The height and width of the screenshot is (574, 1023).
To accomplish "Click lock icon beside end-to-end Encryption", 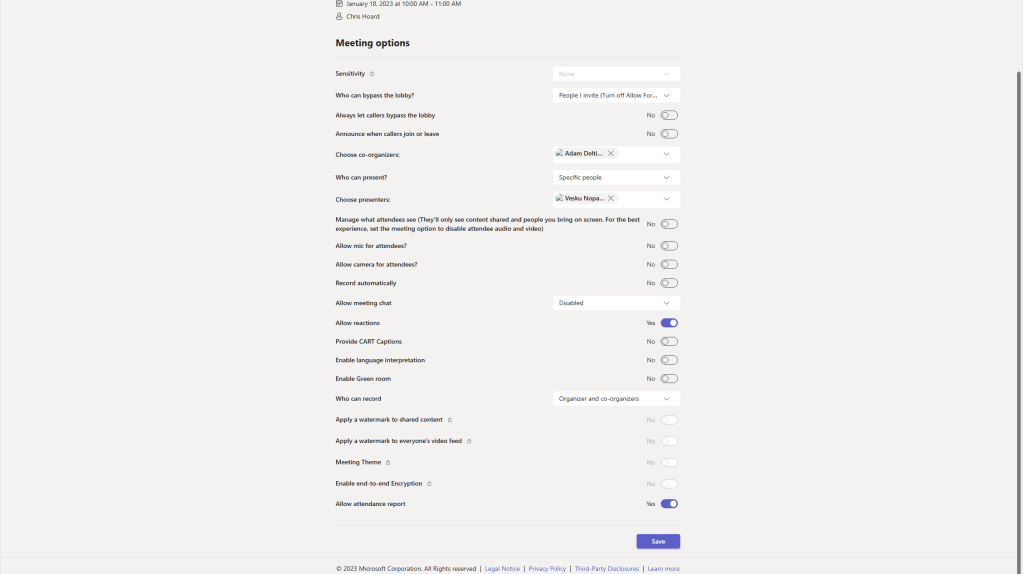I will click(x=429, y=484).
